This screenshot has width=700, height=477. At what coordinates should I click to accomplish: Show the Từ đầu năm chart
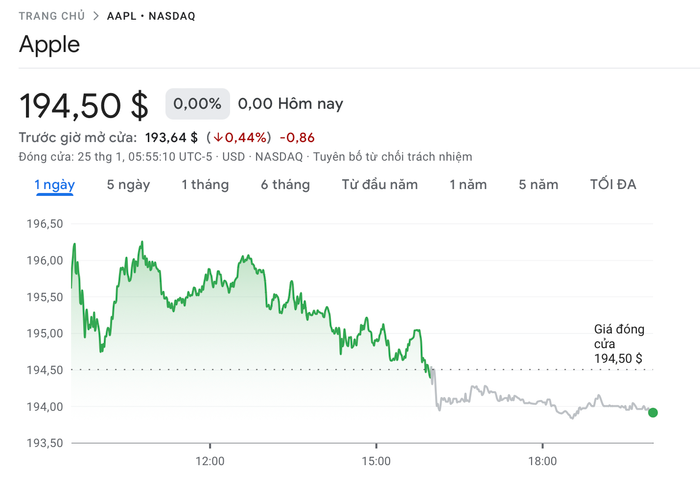coord(379,184)
